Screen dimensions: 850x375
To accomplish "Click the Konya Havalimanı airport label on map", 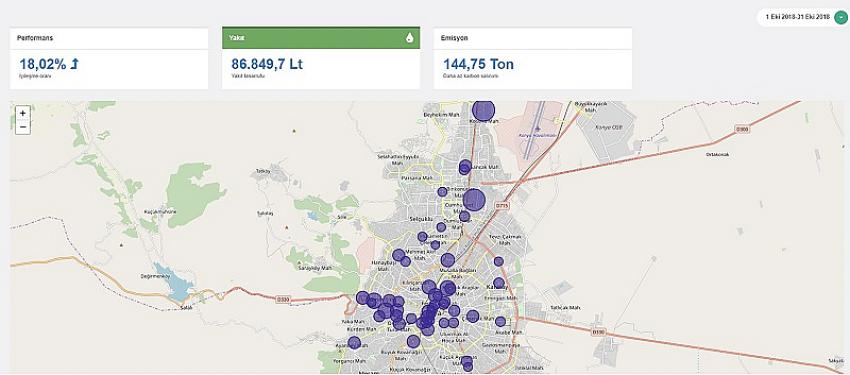I will point(538,134).
